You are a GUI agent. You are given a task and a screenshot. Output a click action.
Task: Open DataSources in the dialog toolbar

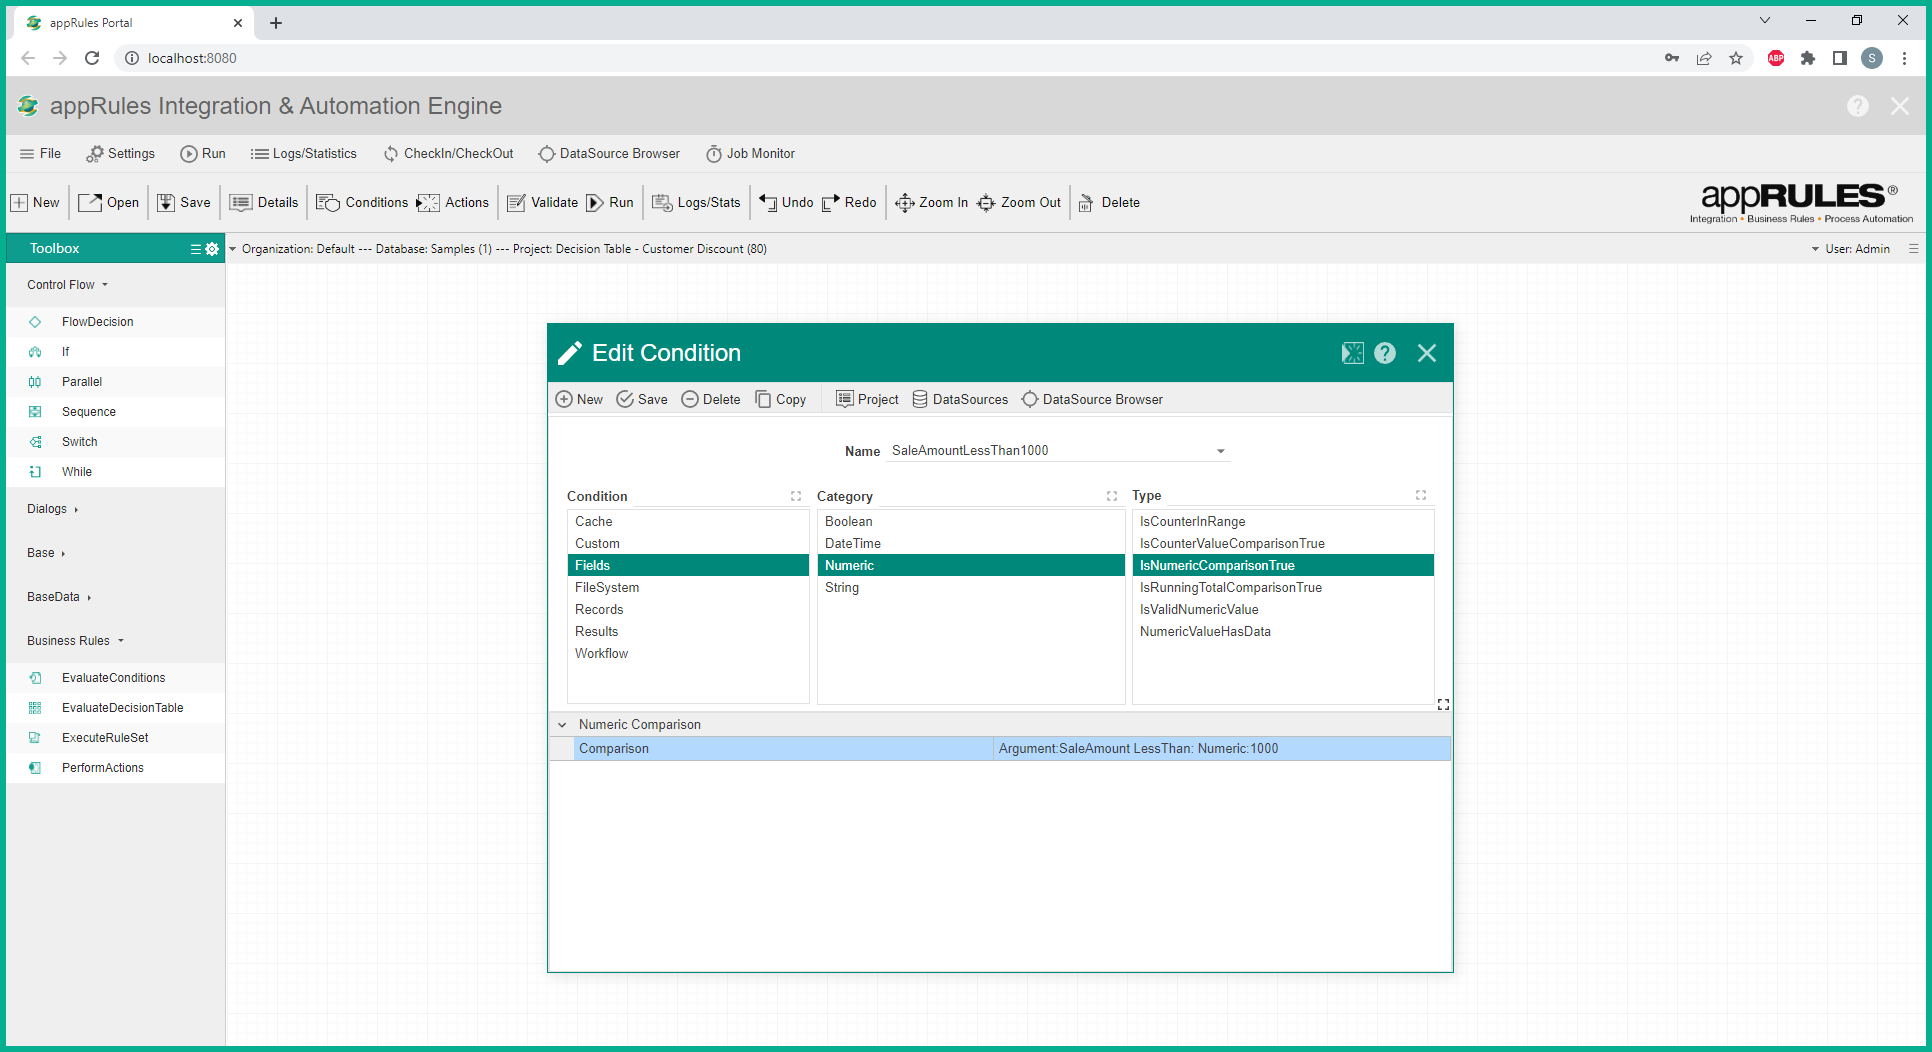[960, 400]
